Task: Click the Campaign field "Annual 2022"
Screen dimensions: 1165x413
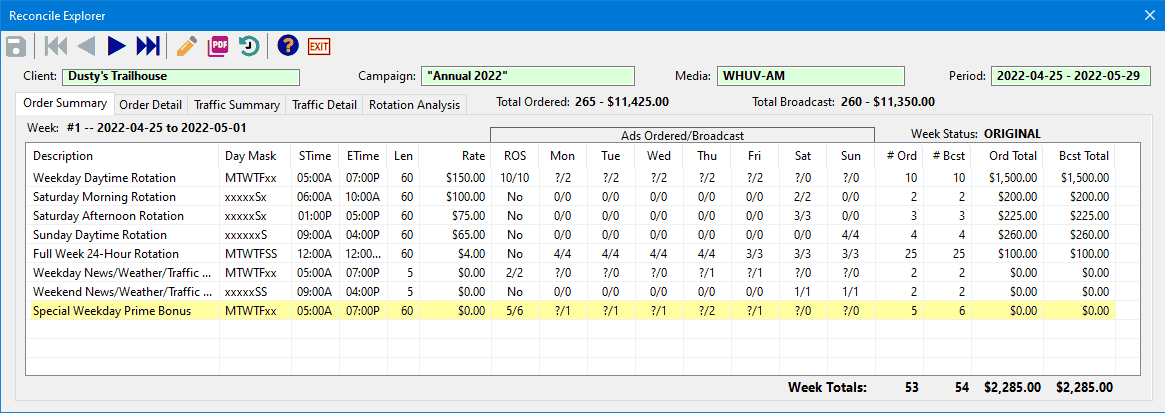Action: click(x=527, y=76)
